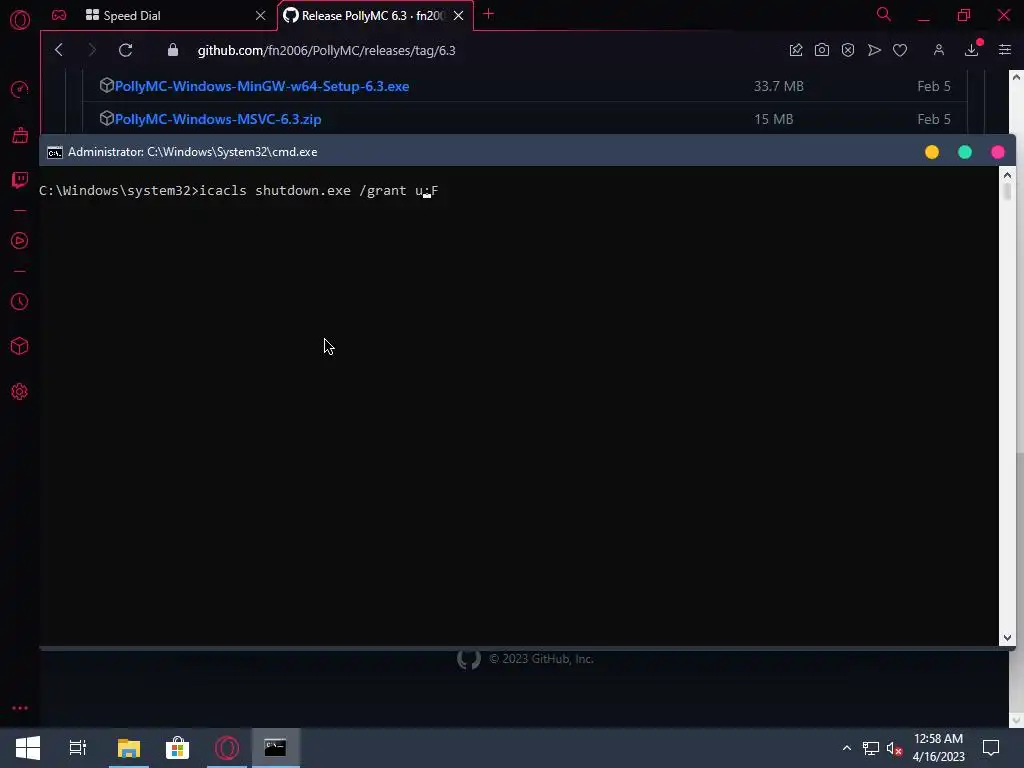Search in tabs magnifier icon
The width and height of the screenshot is (1024, 768).
coord(884,14)
